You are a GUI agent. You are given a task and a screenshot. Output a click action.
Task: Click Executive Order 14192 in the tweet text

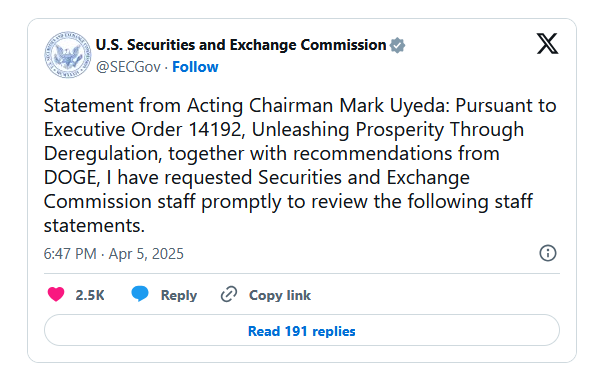143,129
